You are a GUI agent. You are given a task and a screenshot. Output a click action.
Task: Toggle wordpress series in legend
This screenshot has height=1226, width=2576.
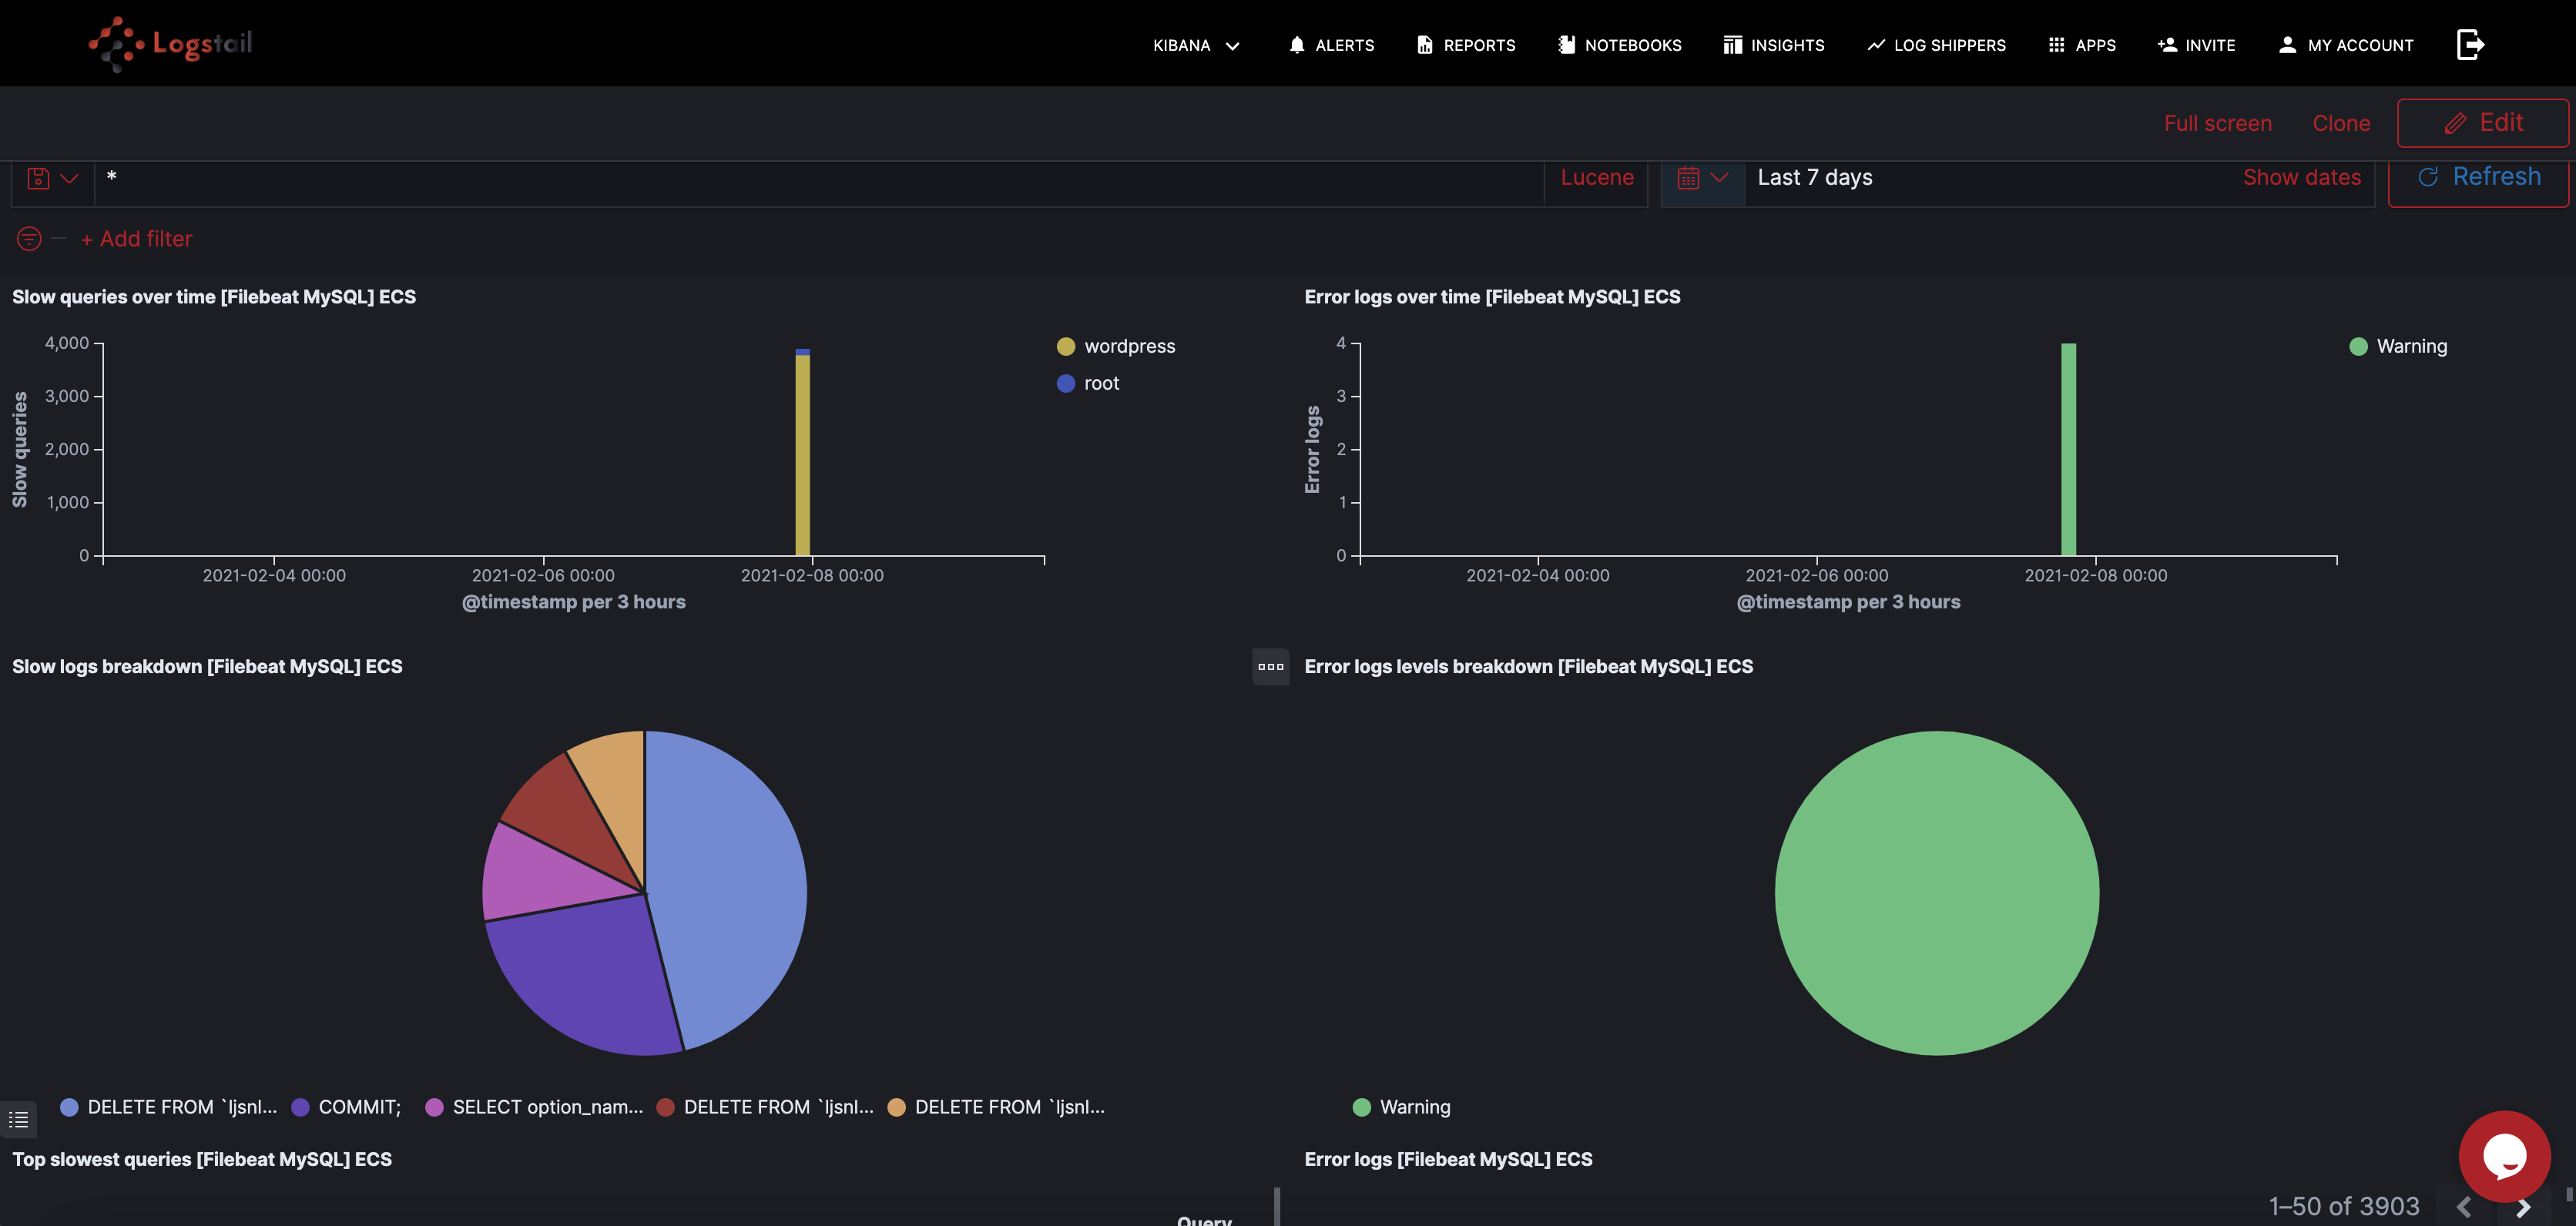point(1129,346)
